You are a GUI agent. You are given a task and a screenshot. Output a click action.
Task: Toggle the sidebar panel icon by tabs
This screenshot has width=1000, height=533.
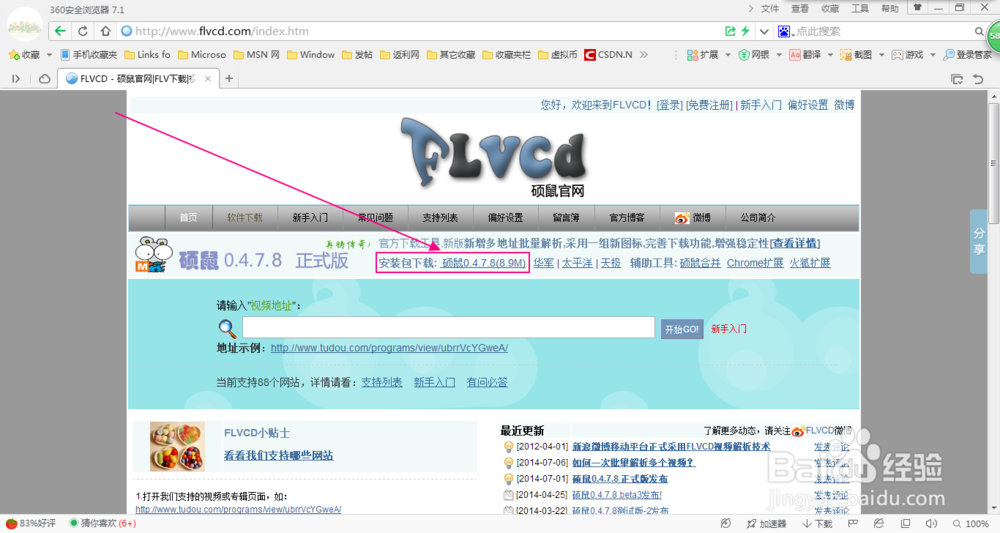tap(16, 78)
